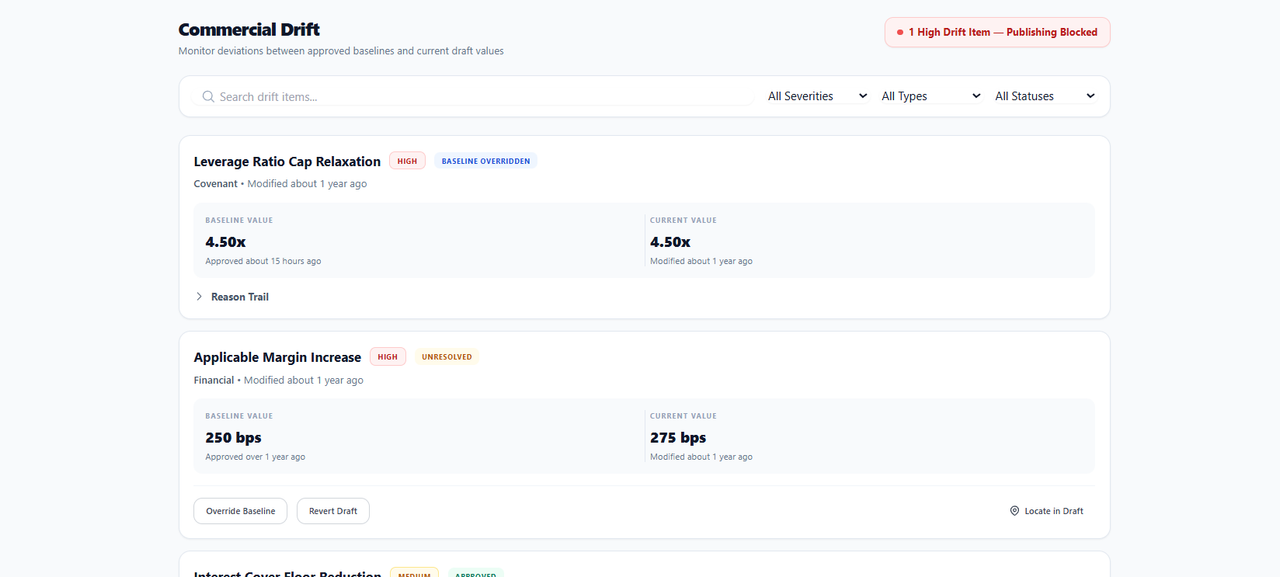Open the All Statuses dropdown
This screenshot has width=1280, height=577.
[1045, 96]
